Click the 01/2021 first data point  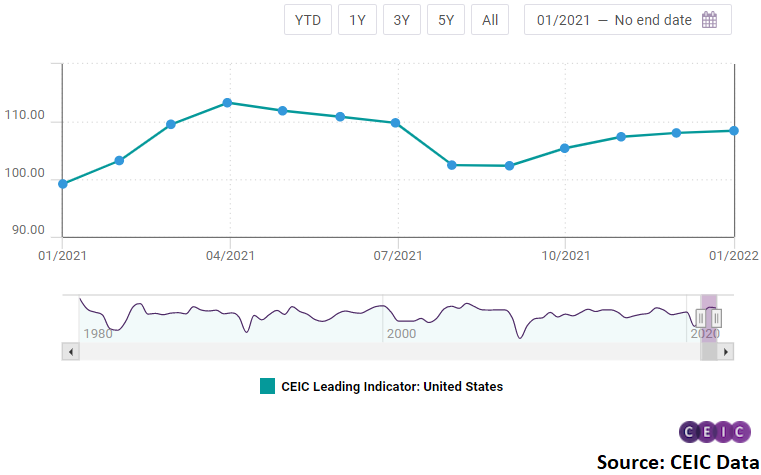63,184
